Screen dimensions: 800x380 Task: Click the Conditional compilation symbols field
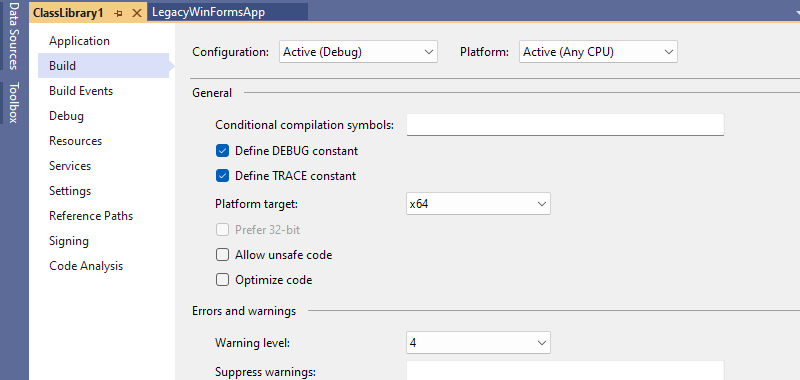pyautogui.click(x=565, y=125)
